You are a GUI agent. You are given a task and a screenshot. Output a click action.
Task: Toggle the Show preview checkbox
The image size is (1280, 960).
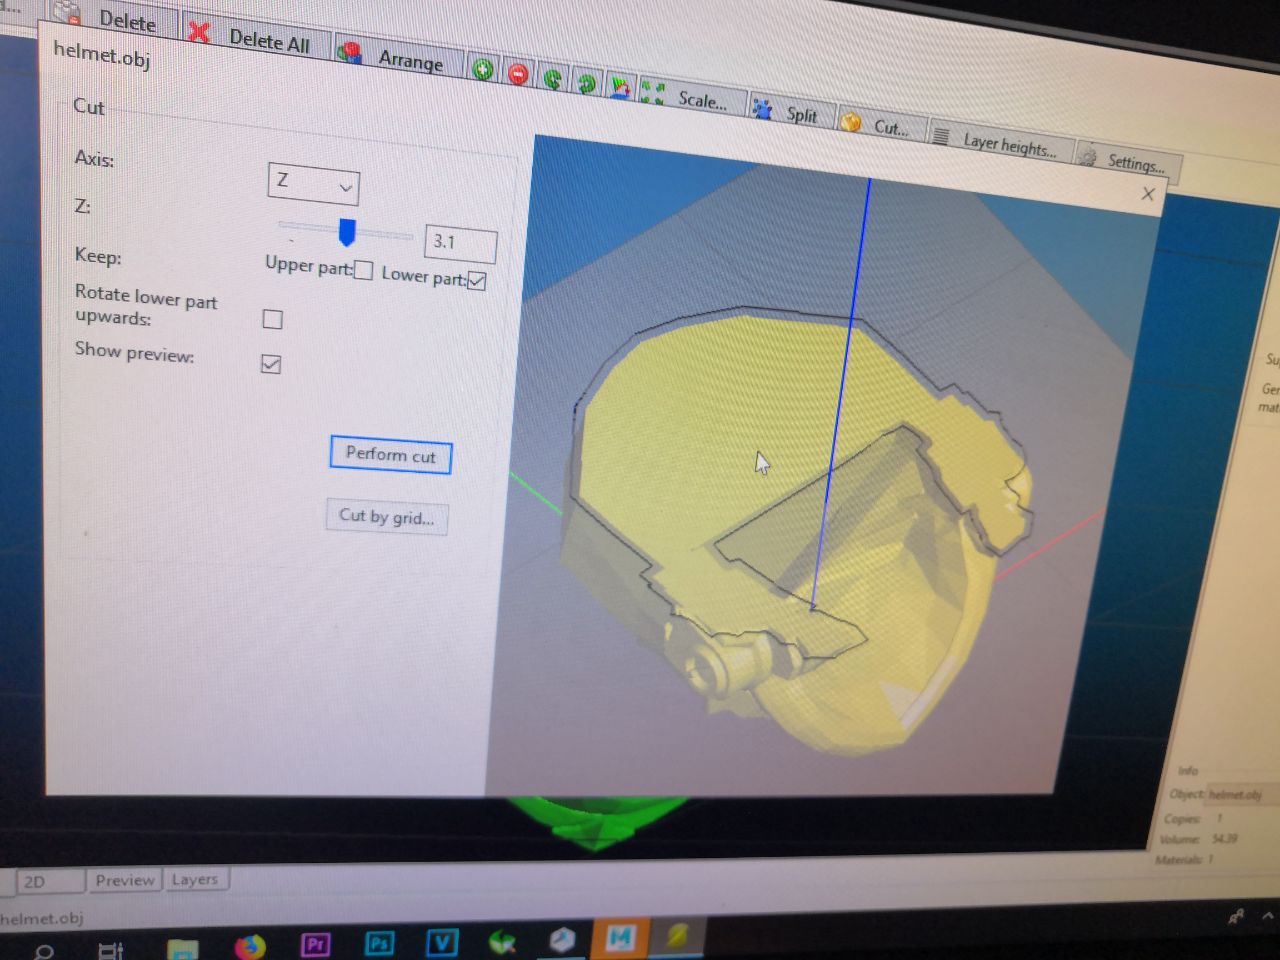[271, 364]
